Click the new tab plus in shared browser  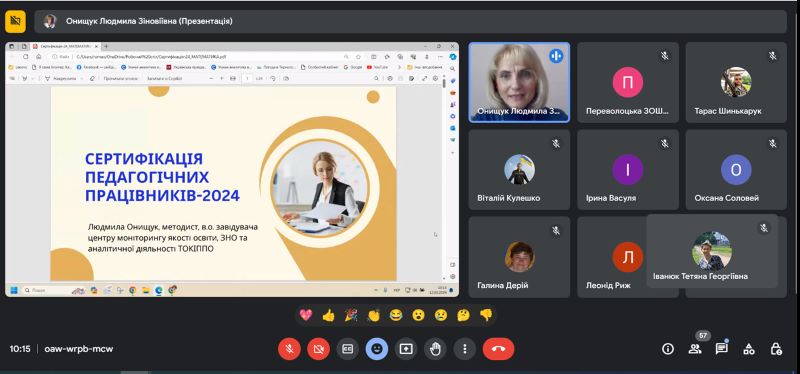tap(106, 46)
